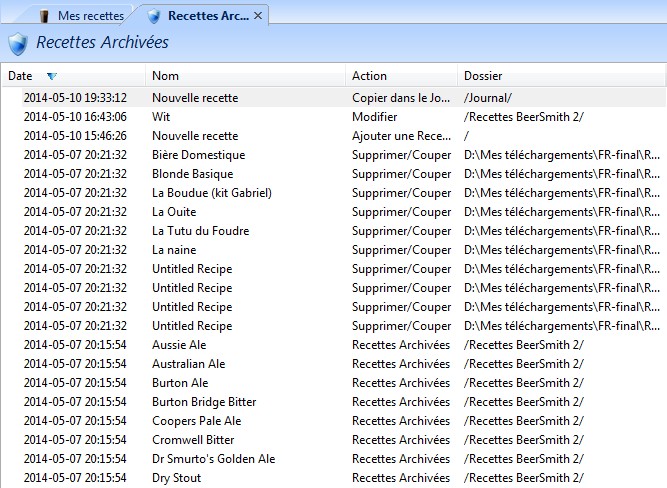Click the Date column header text
The image size is (667, 488).
(x=20, y=76)
